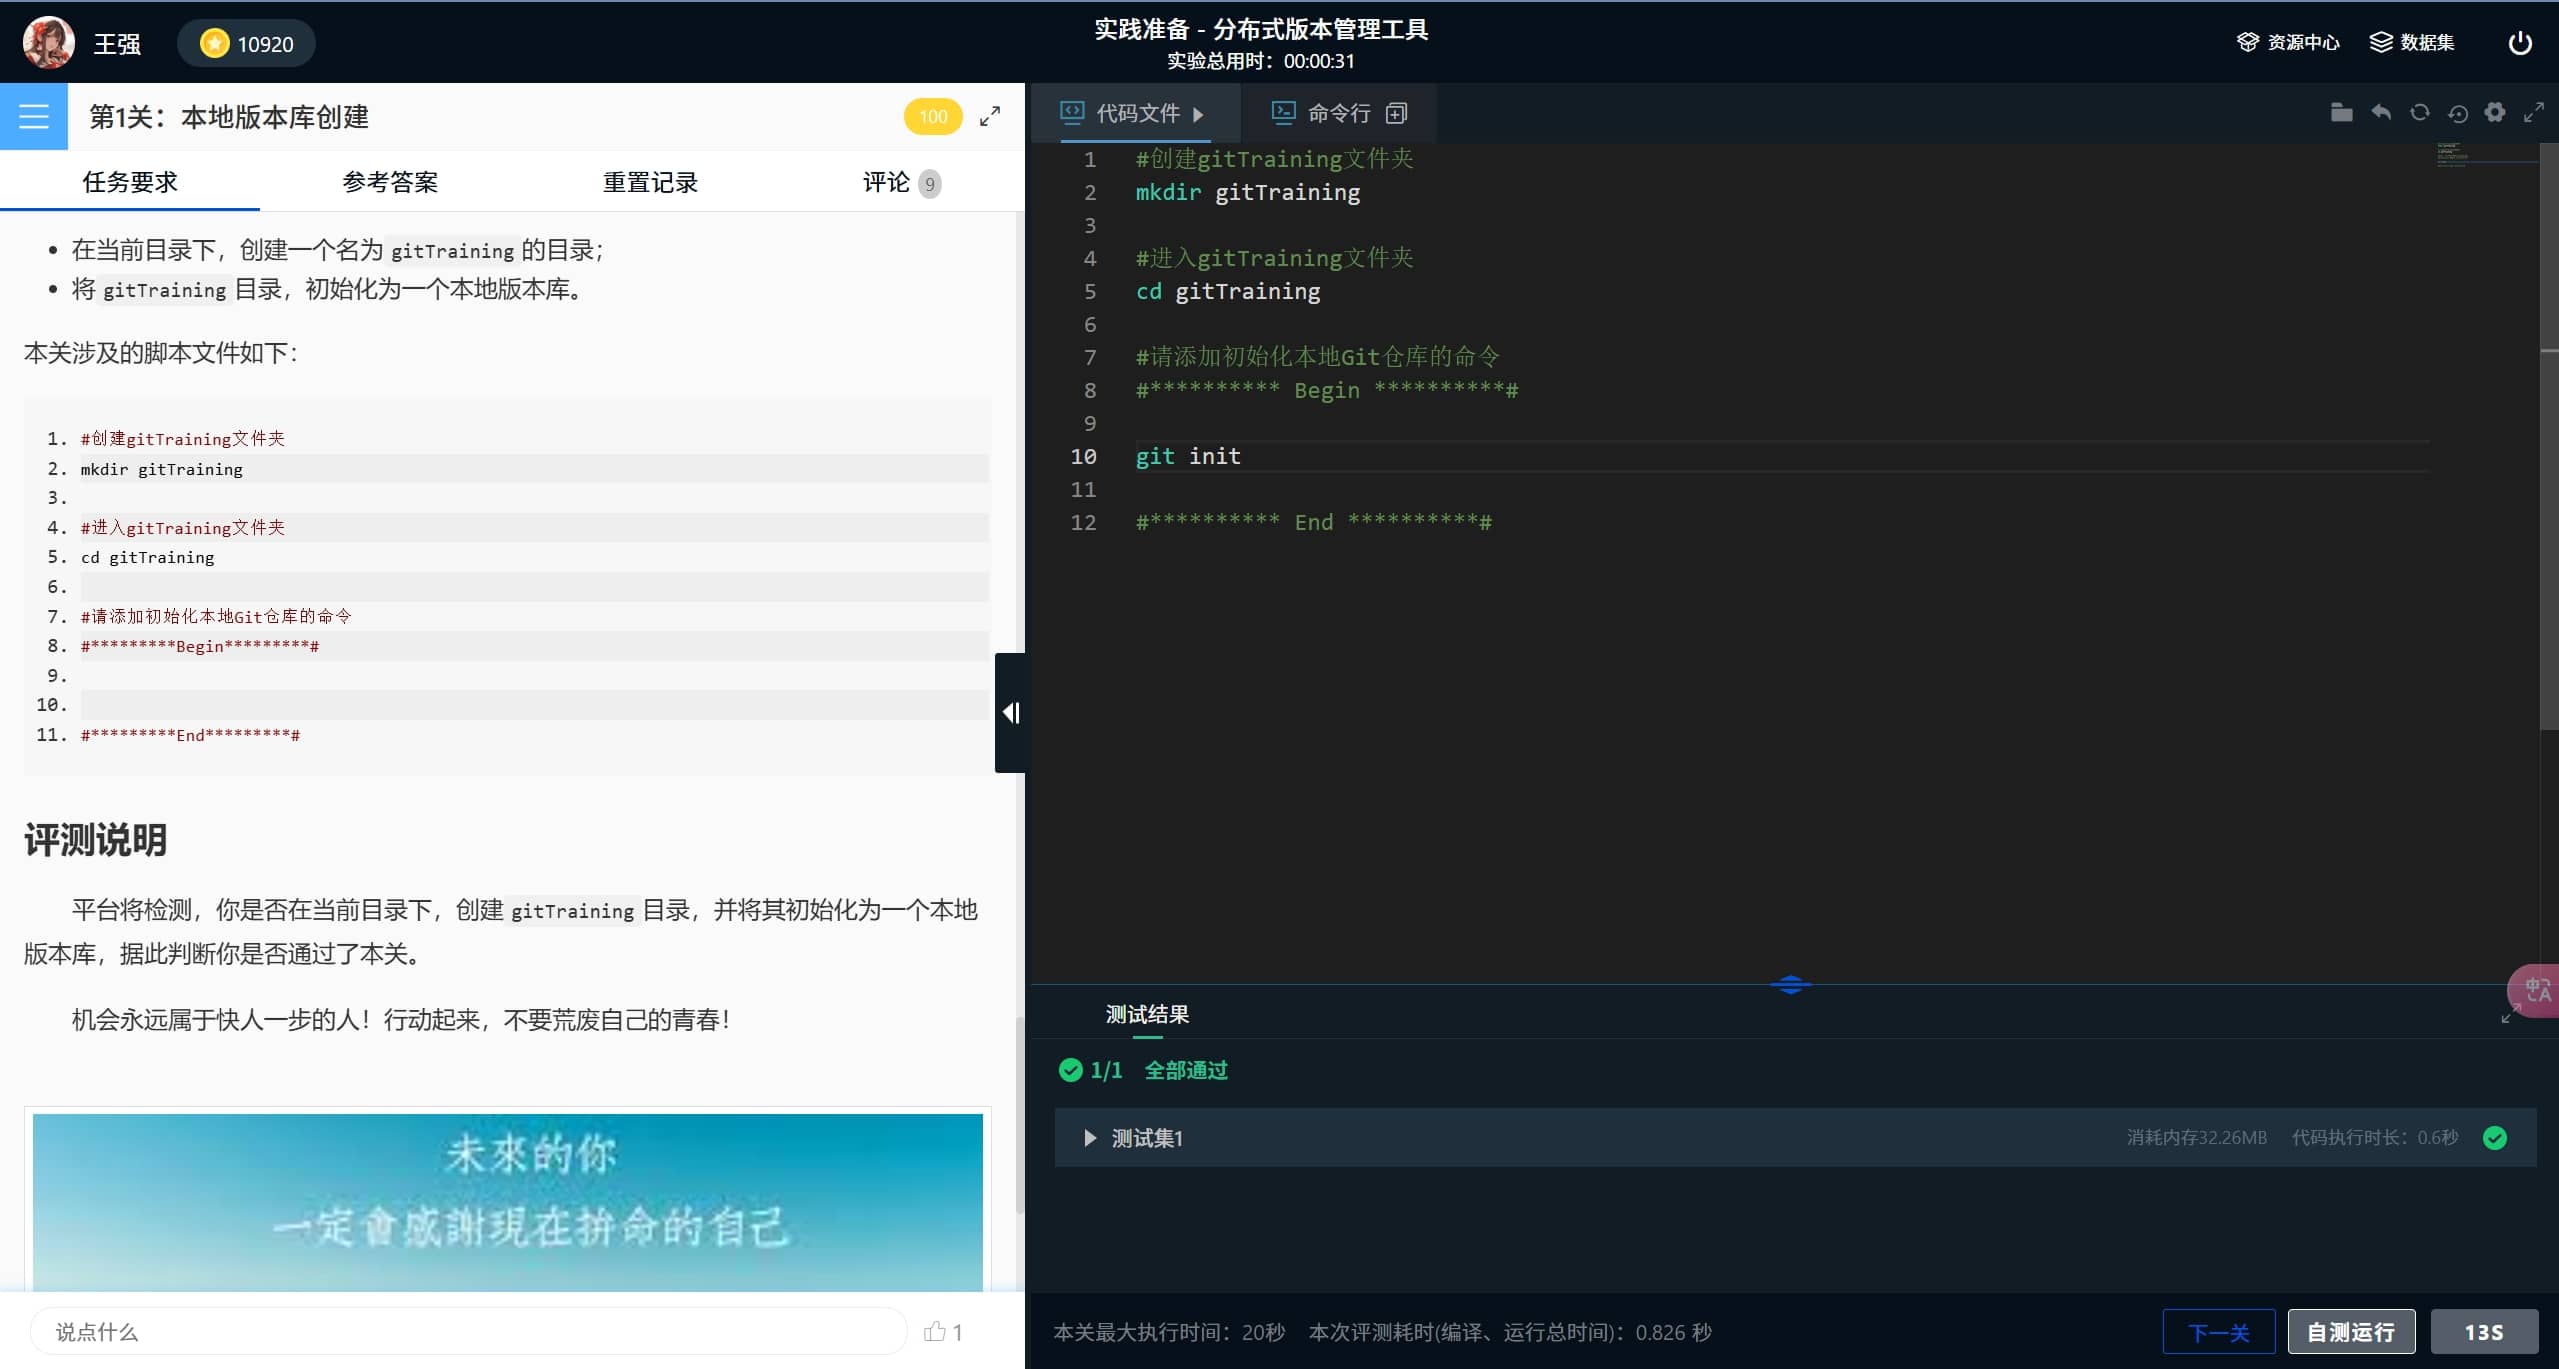
Task: Collapse the left task panel with side arrow
Action: pos(1010,712)
